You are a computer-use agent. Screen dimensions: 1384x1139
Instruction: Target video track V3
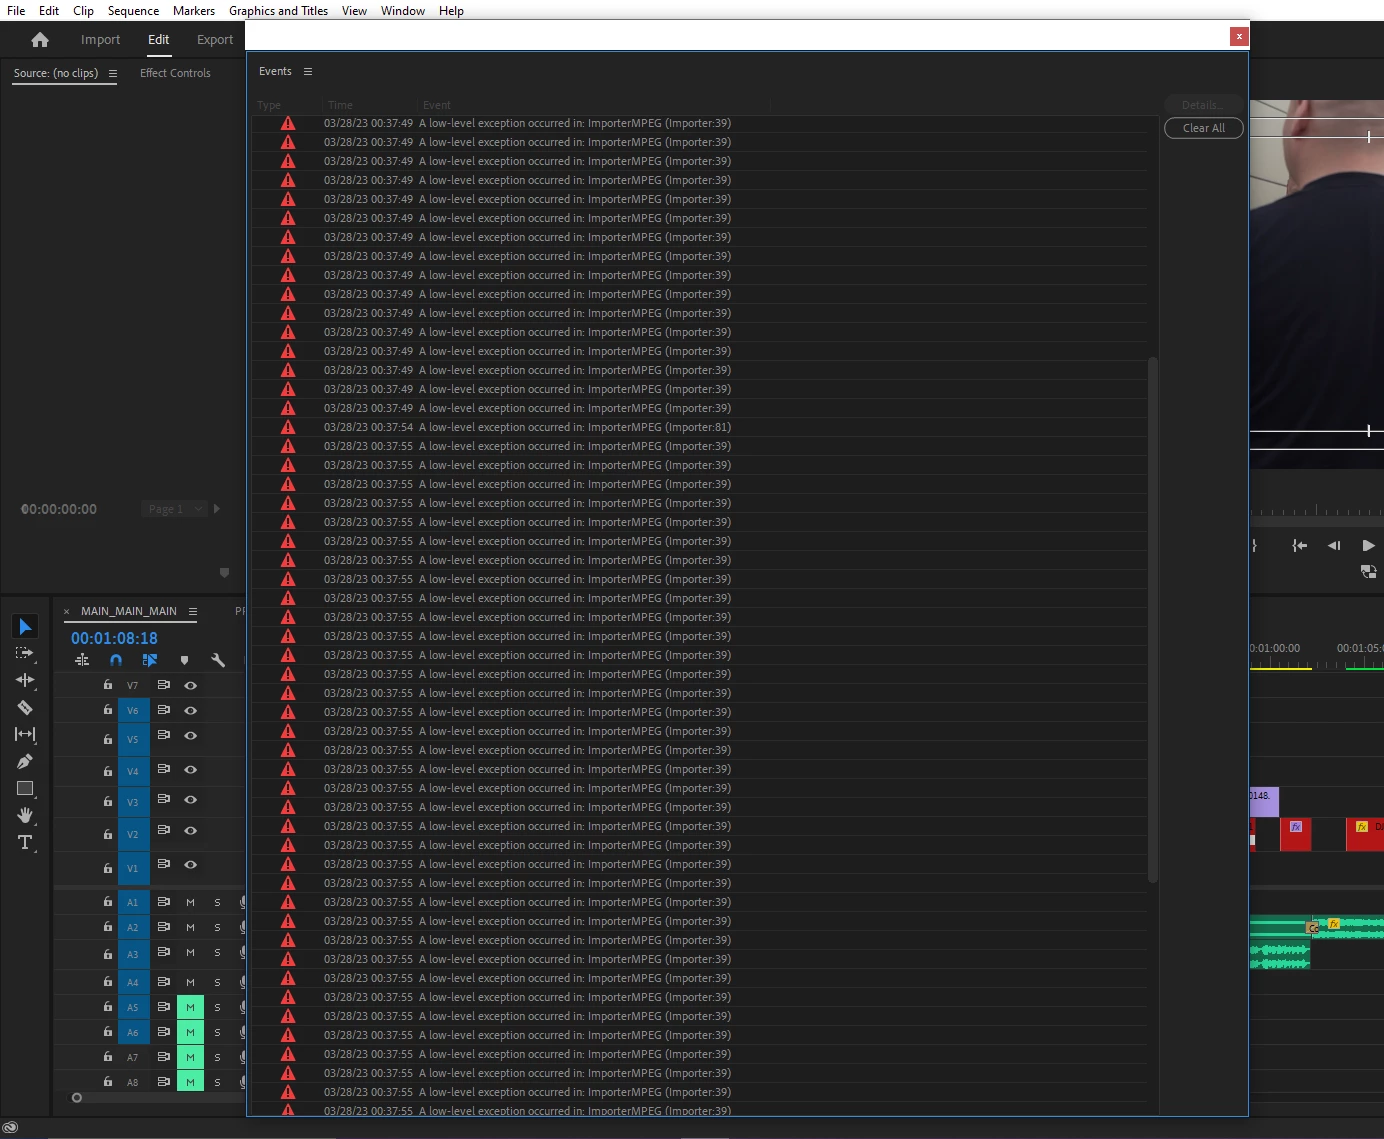133,802
